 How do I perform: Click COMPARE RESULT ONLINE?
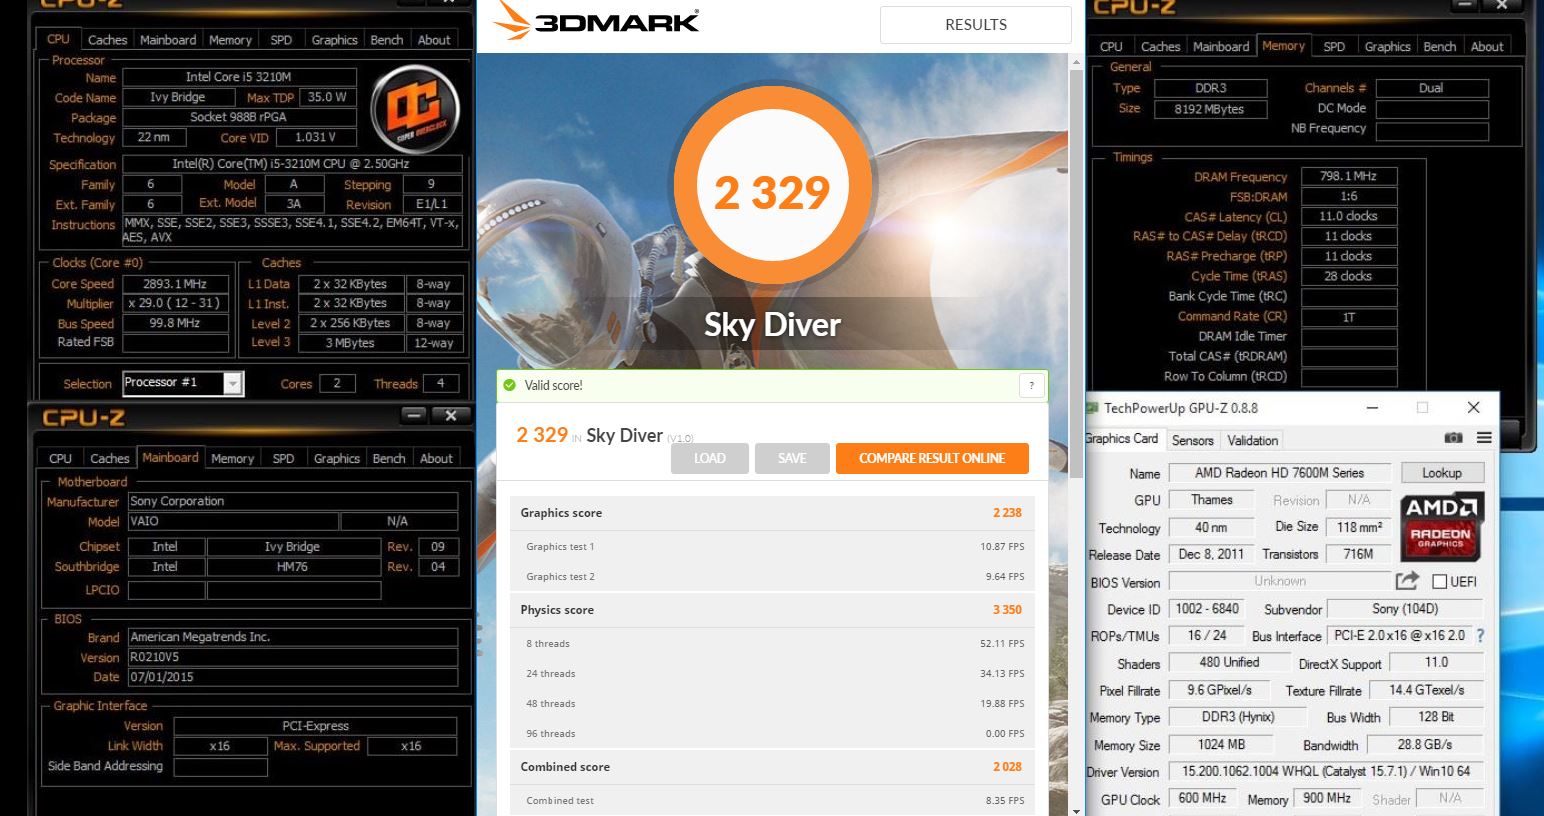click(932, 458)
